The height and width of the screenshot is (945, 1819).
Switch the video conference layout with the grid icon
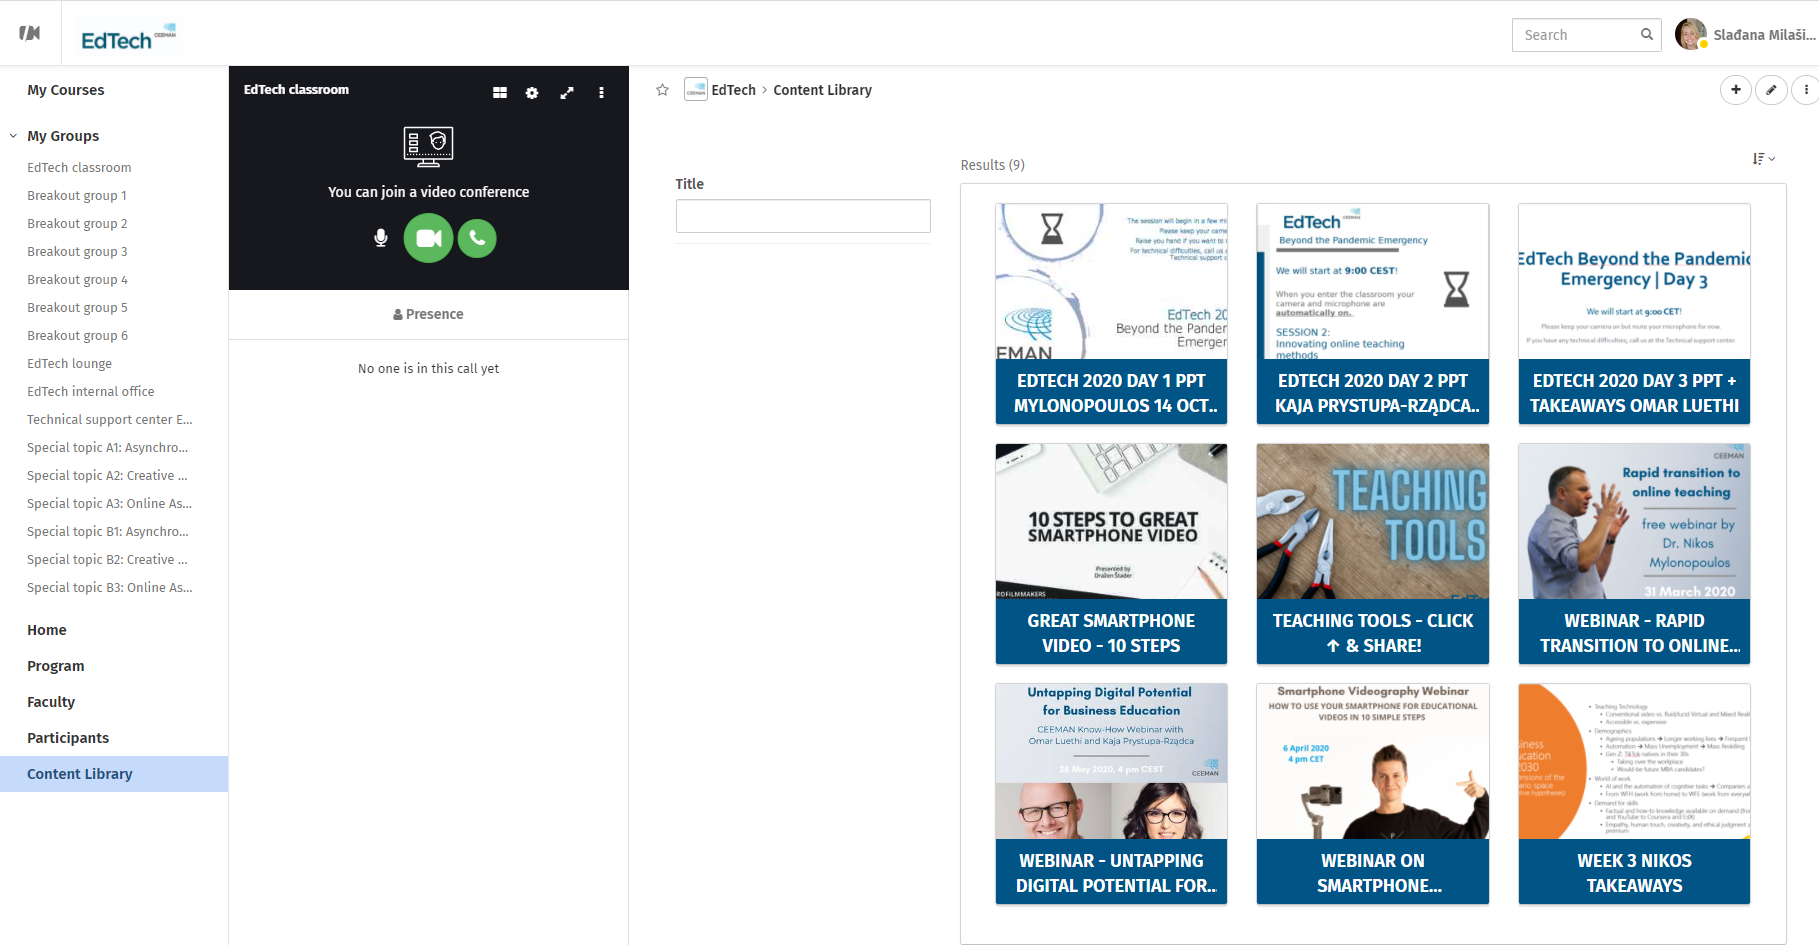500,93
